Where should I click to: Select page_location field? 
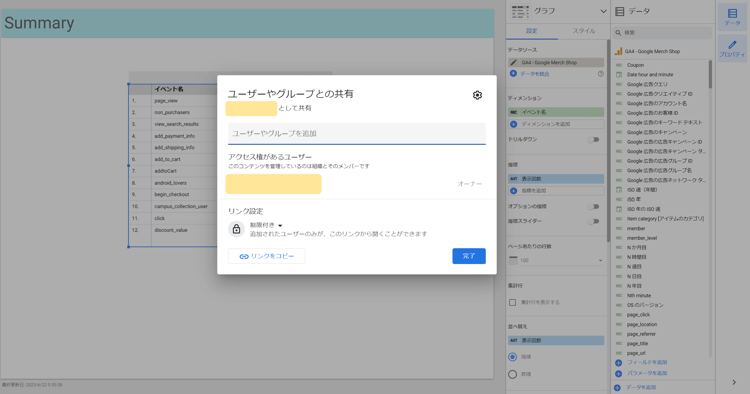642,324
